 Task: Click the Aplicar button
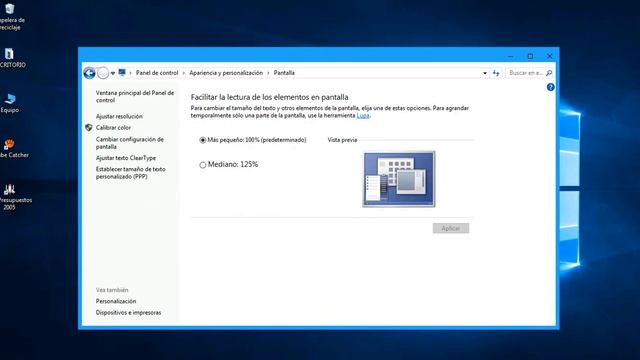(451, 228)
